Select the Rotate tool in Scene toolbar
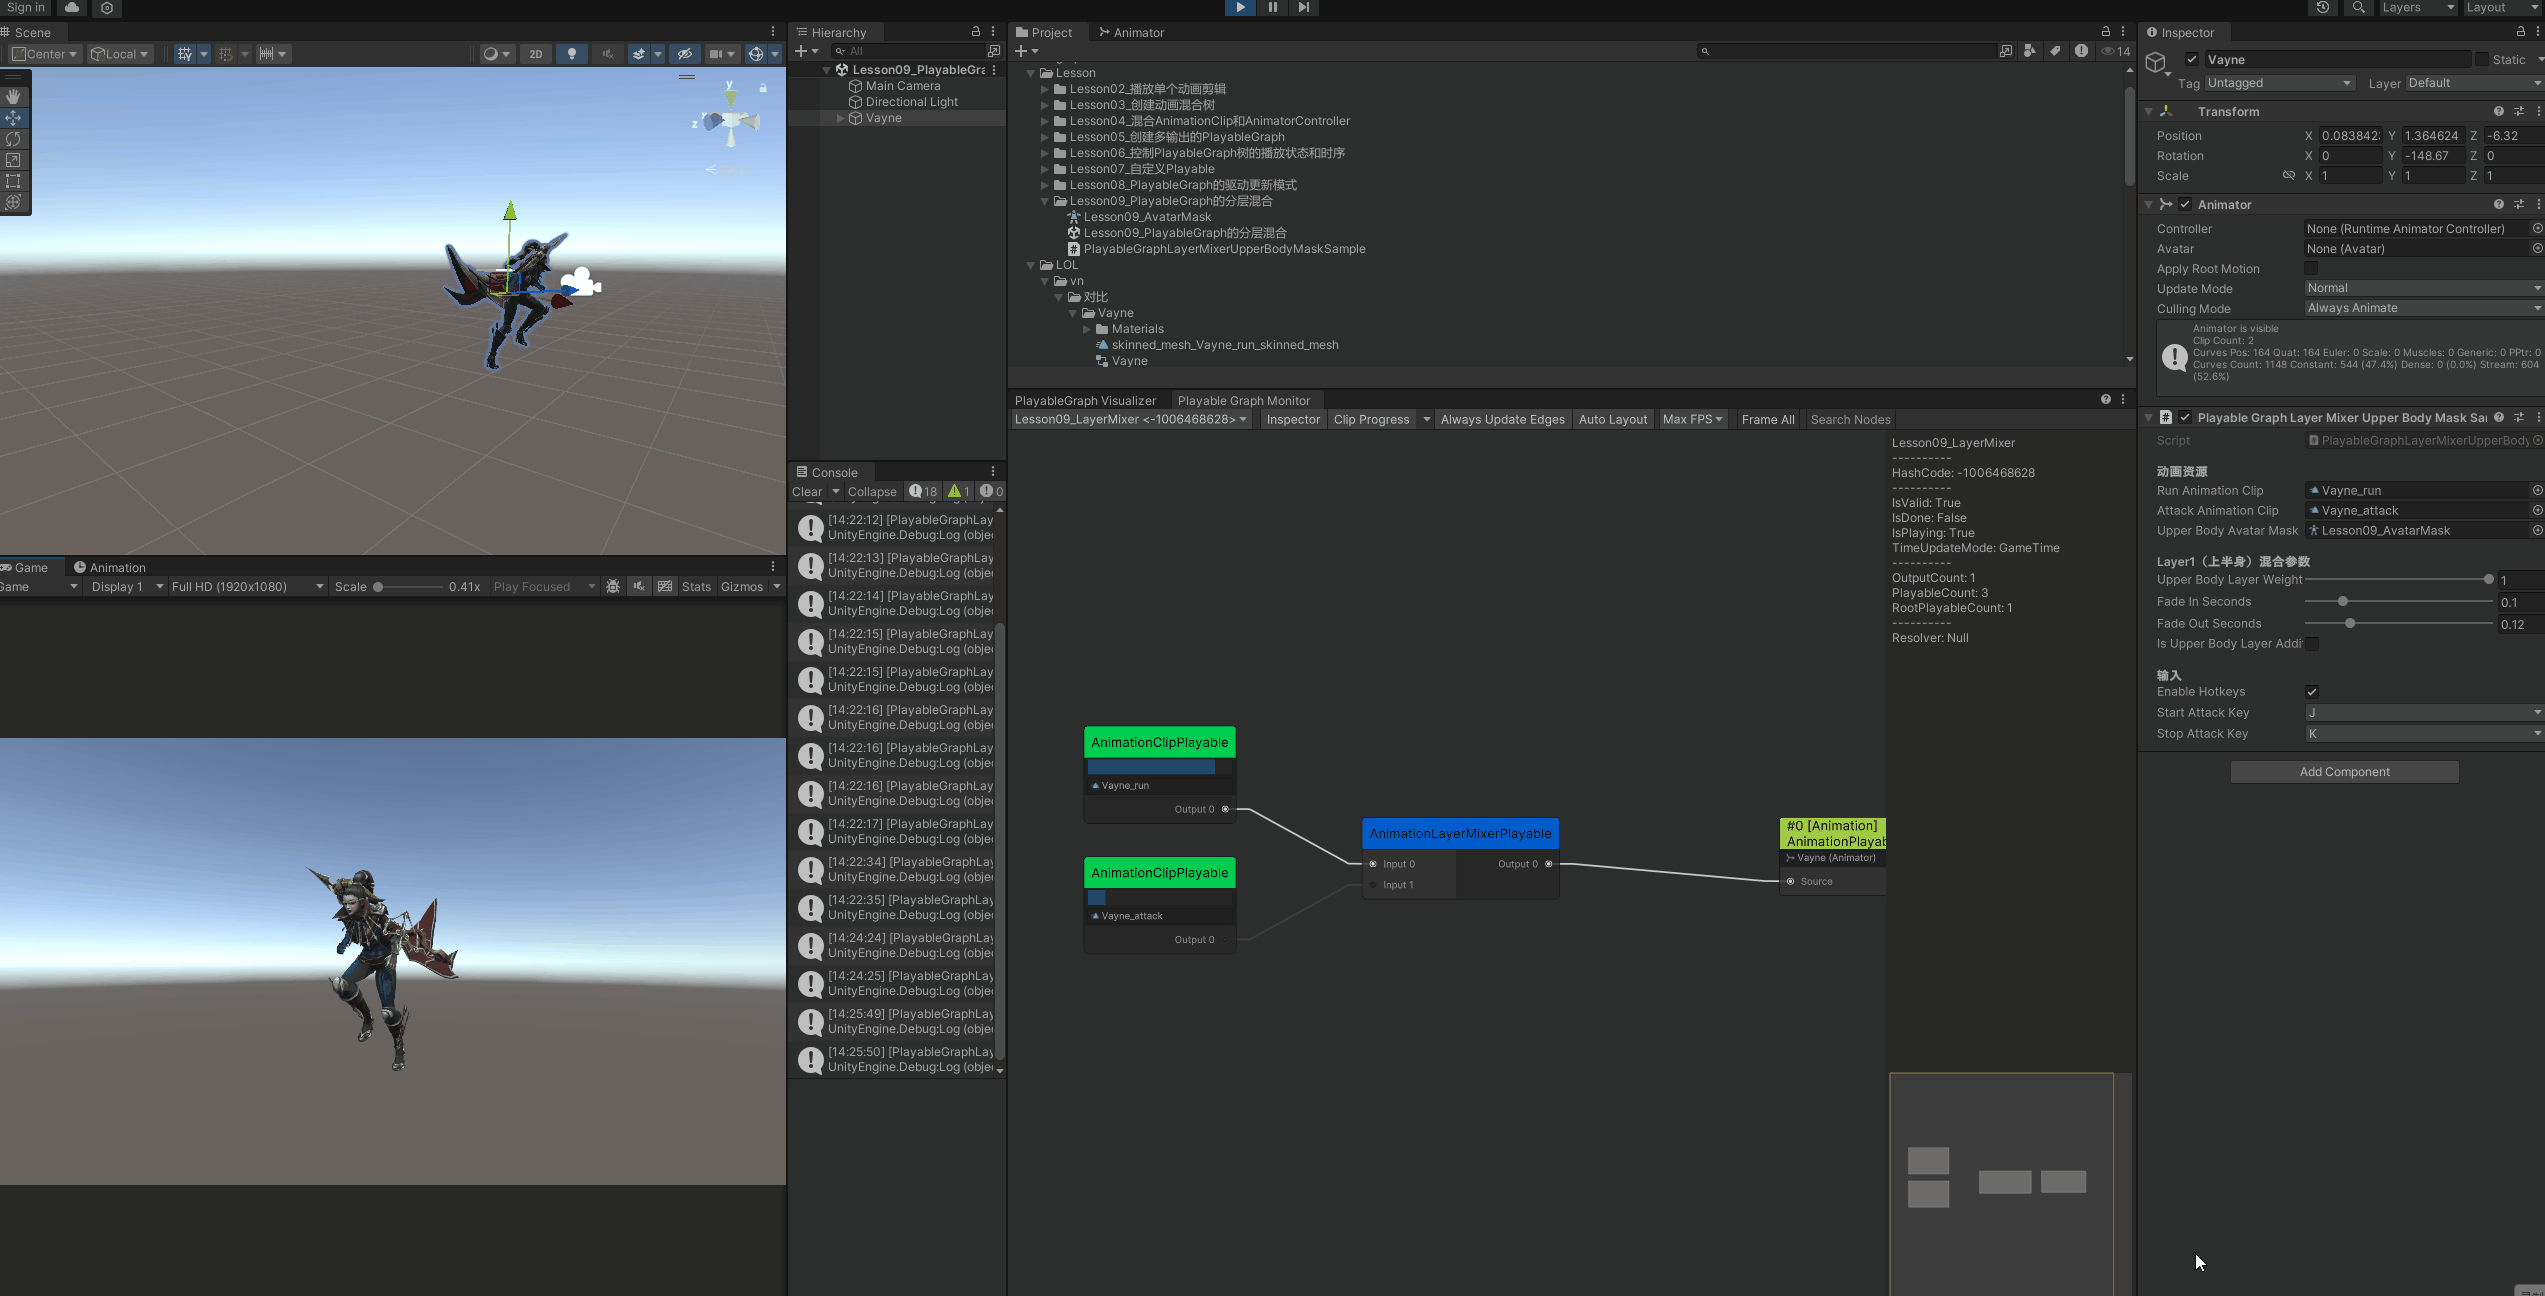2545x1296 pixels. tap(13, 139)
